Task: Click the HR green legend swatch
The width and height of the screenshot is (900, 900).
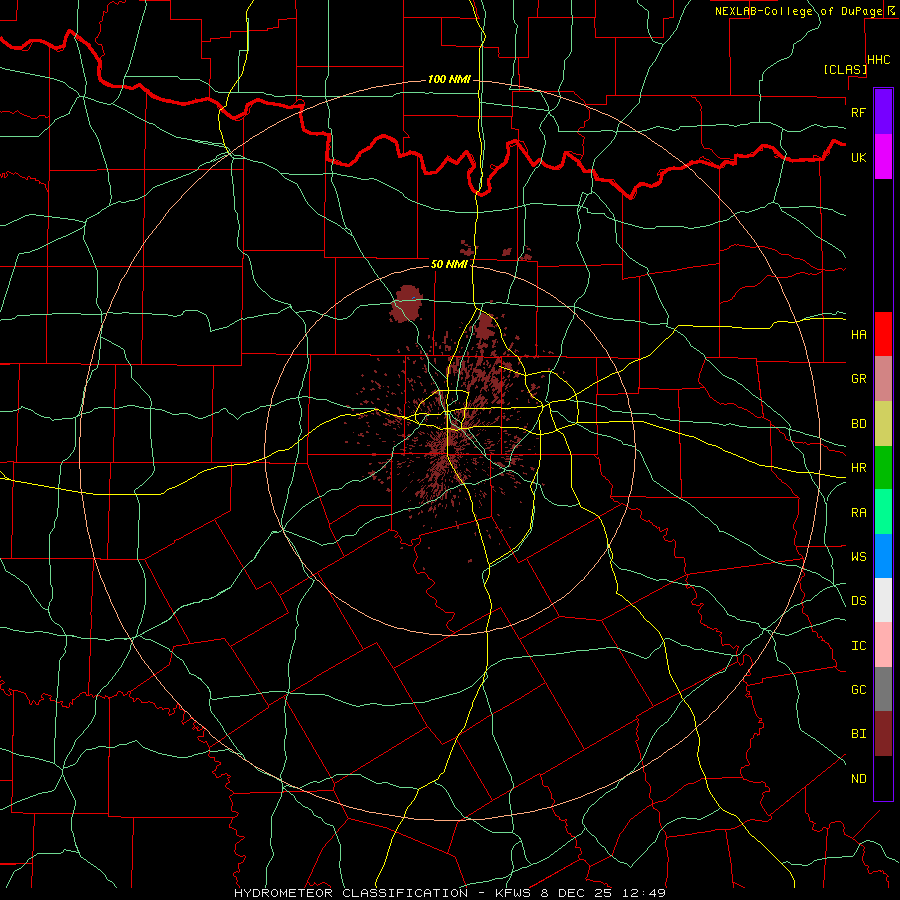Action: coord(883,468)
